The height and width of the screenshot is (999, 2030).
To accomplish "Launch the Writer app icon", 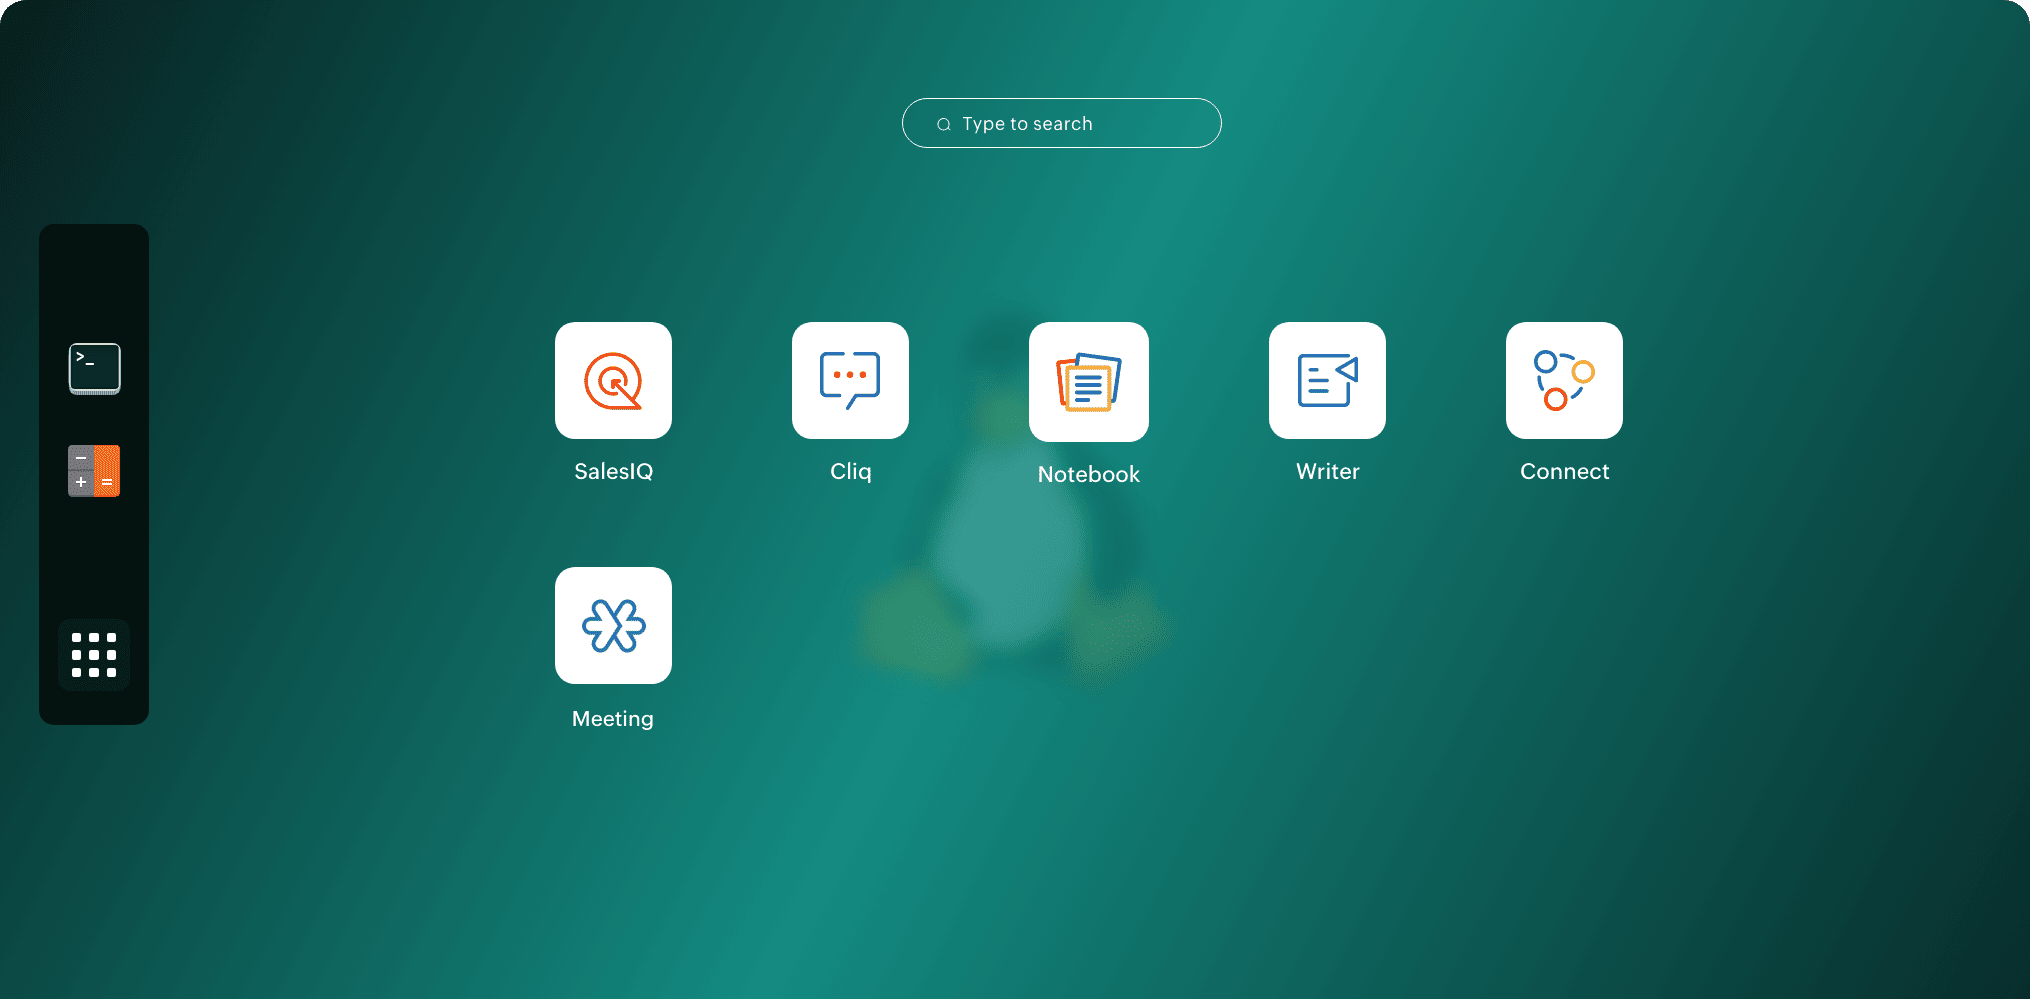I will (x=1327, y=380).
